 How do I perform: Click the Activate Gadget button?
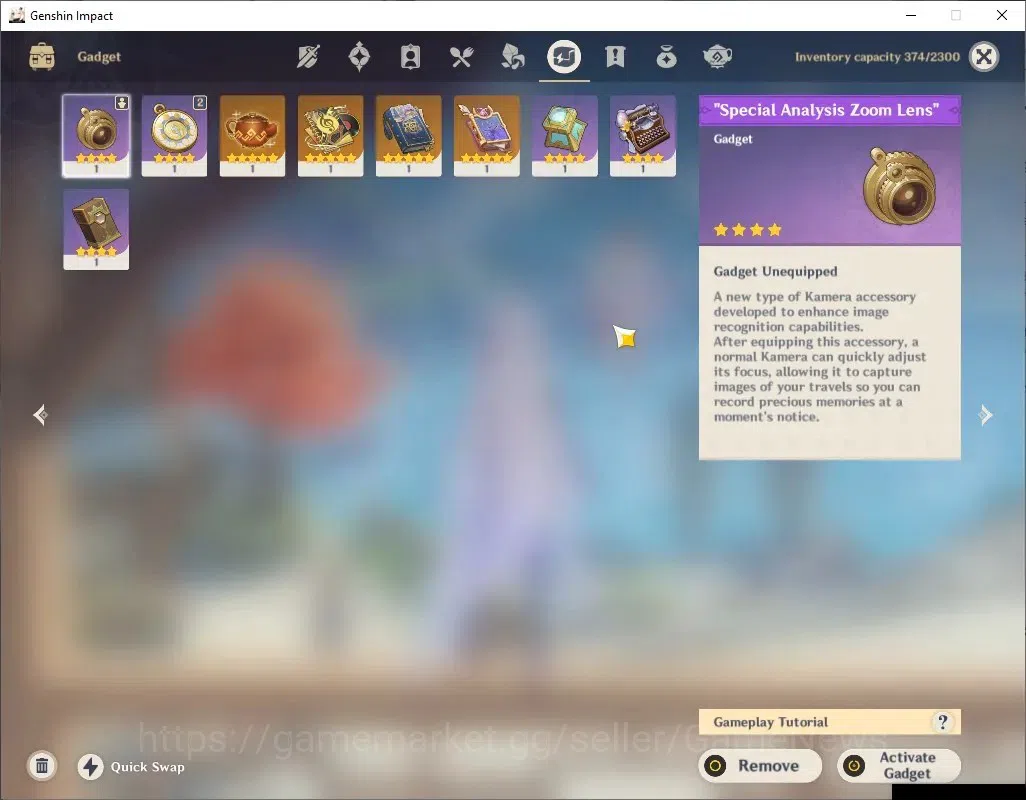[x=899, y=766]
